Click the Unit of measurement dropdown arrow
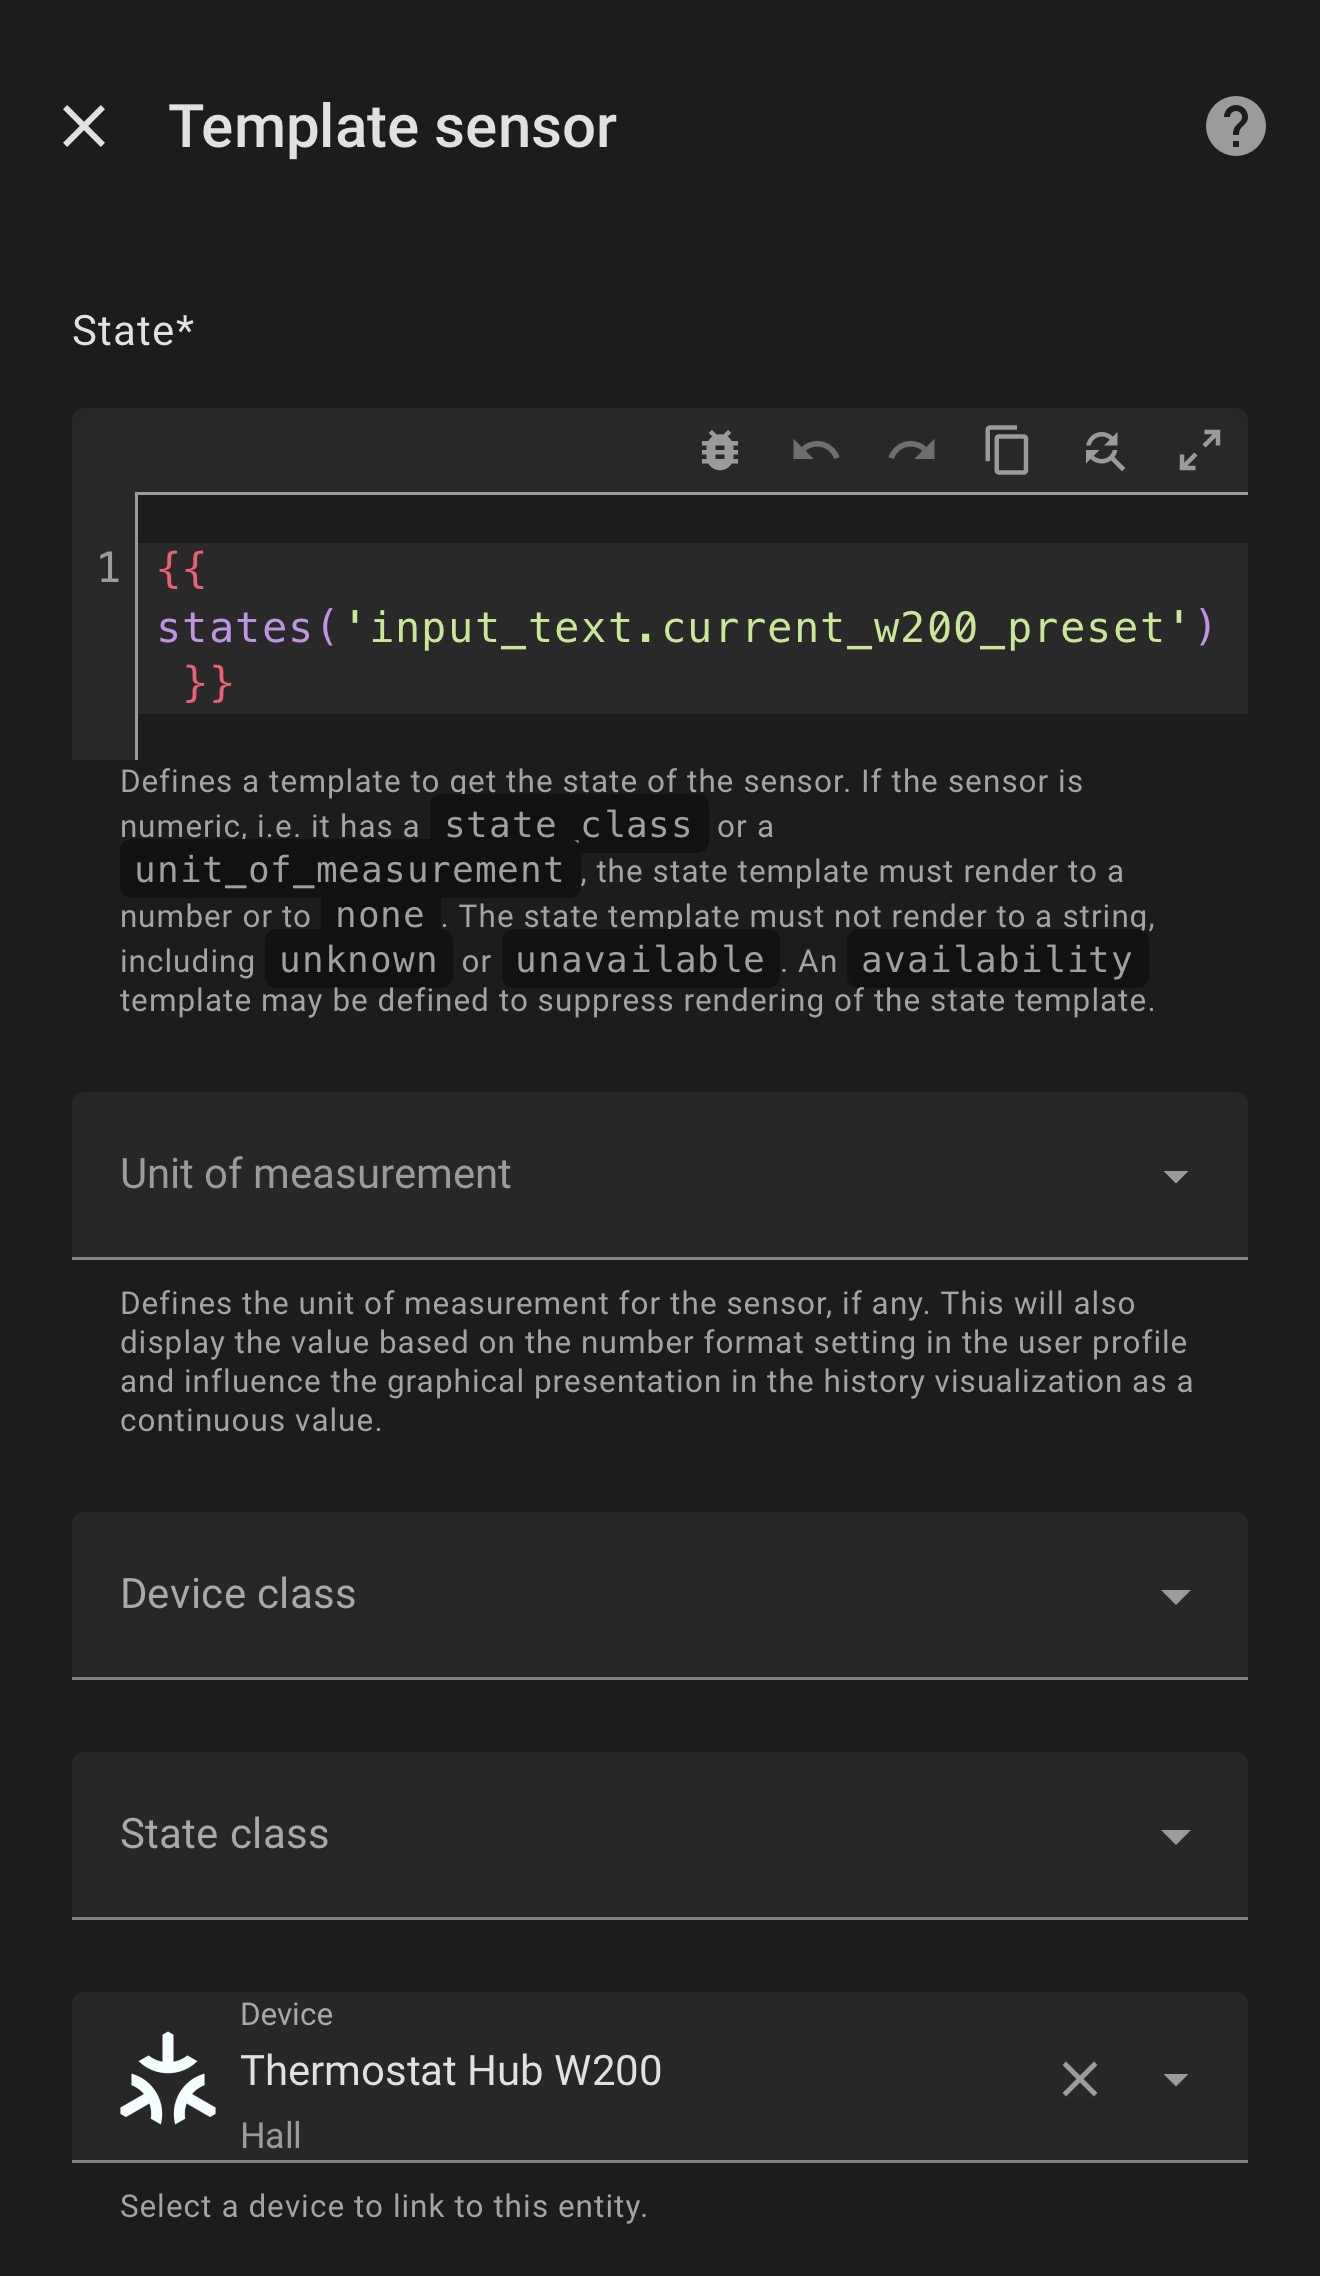 (x=1175, y=1176)
